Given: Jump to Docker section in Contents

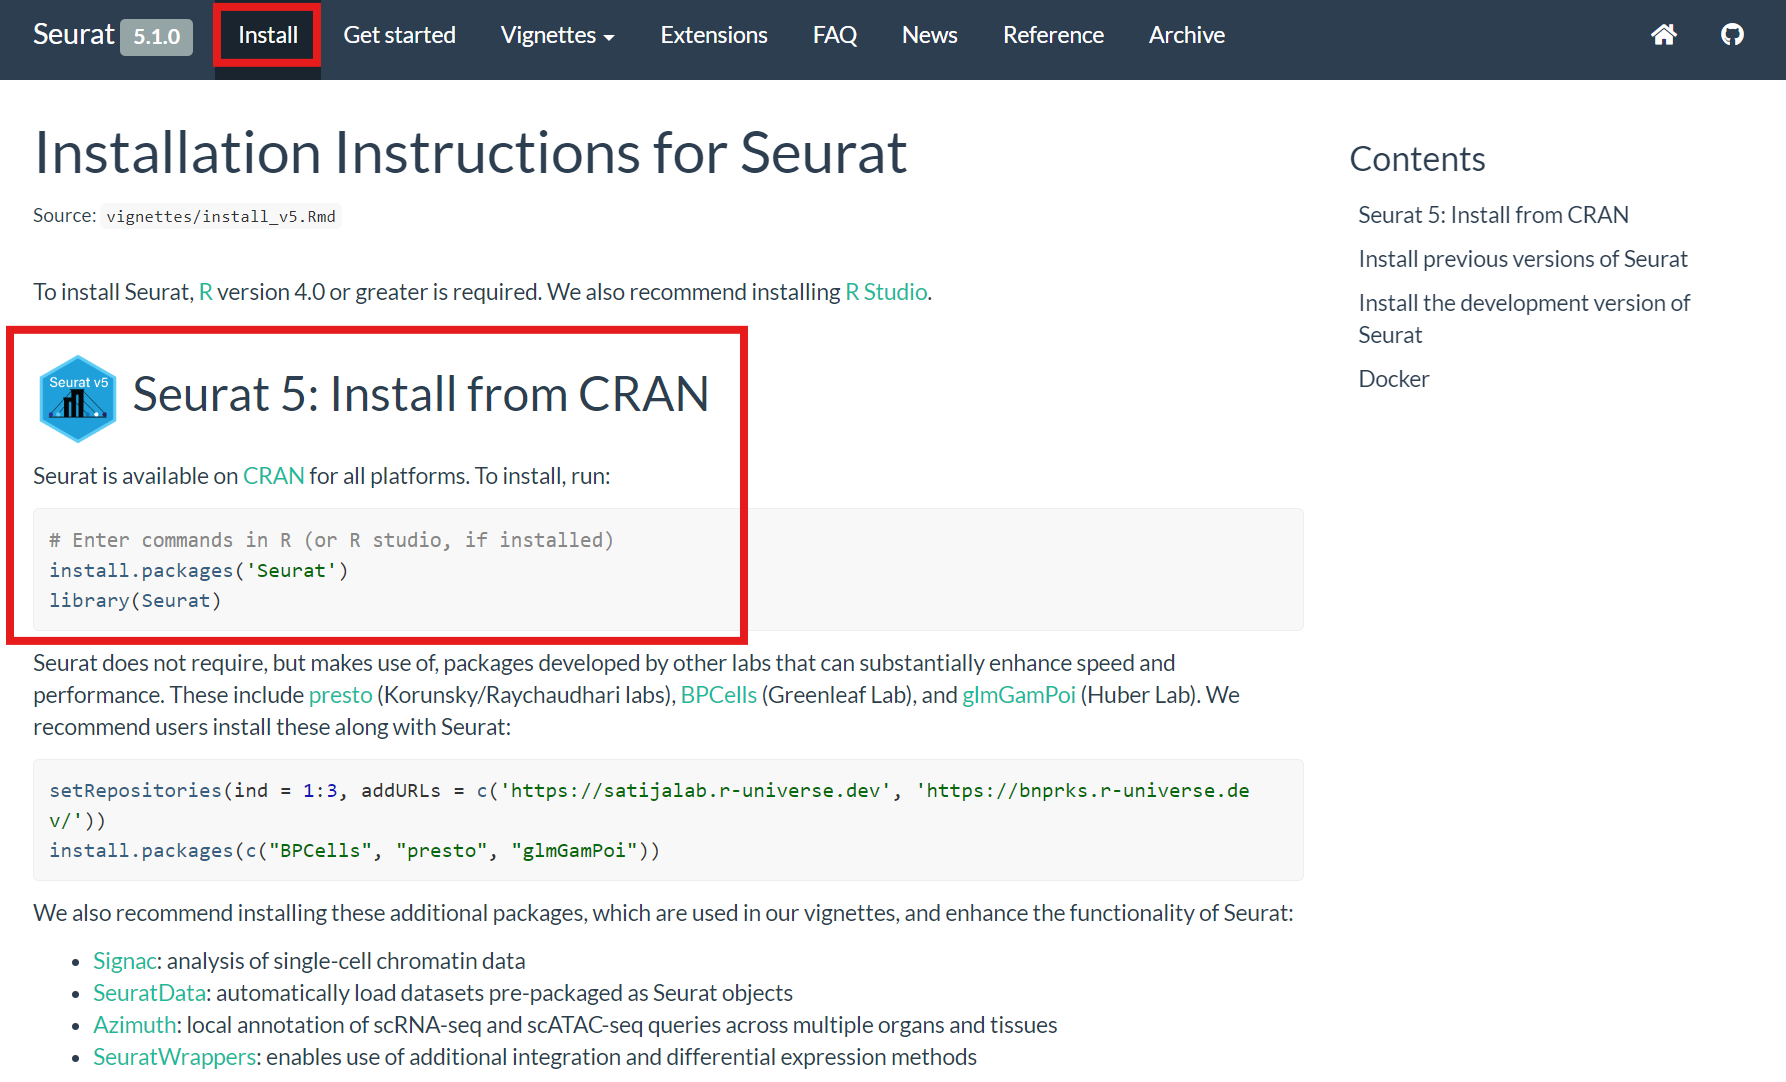Looking at the screenshot, I should pyautogui.click(x=1393, y=379).
